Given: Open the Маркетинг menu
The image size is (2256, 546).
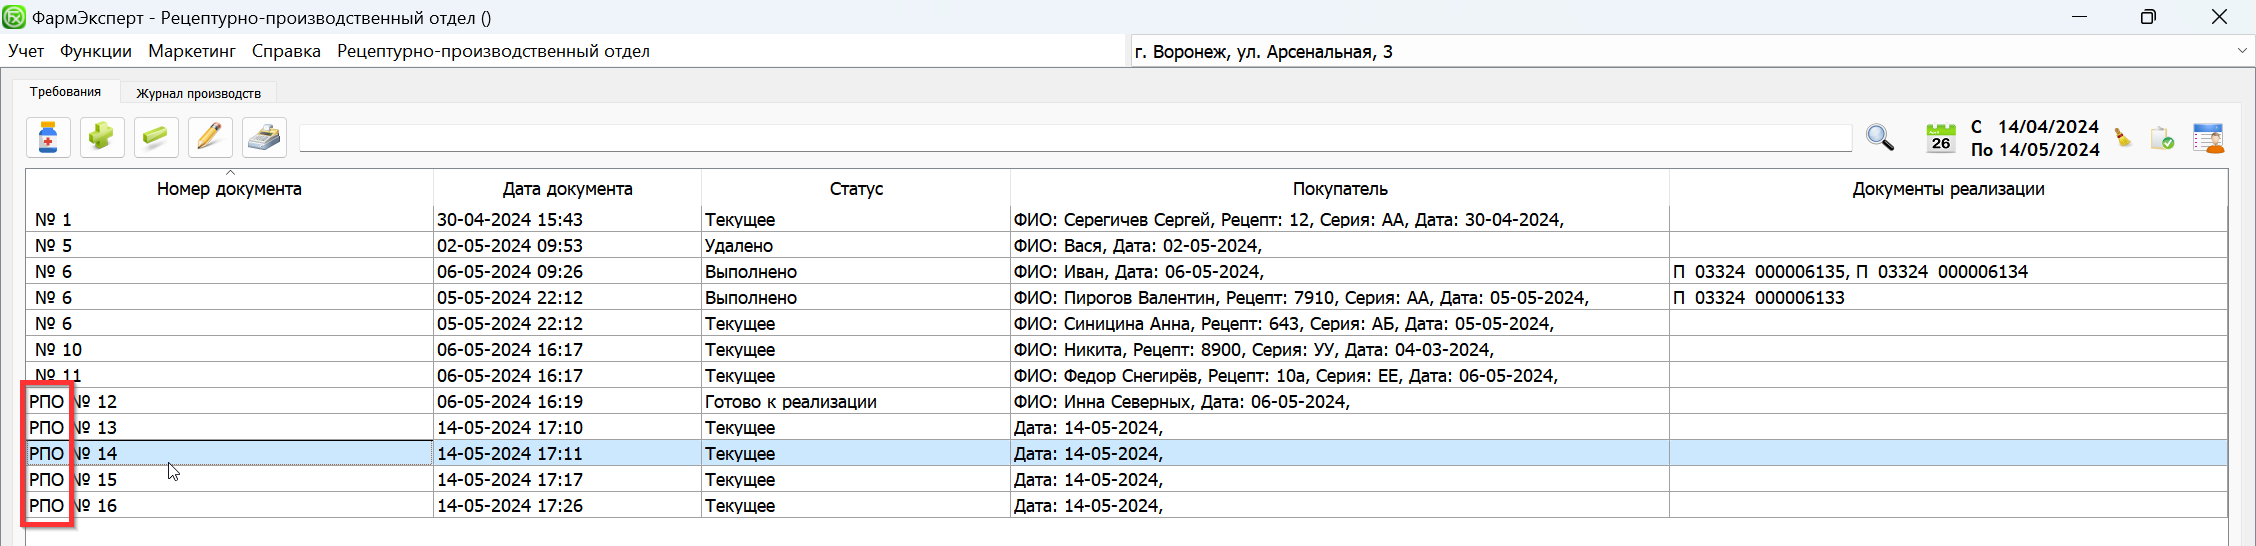Looking at the screenshot, I should point(192,51).
